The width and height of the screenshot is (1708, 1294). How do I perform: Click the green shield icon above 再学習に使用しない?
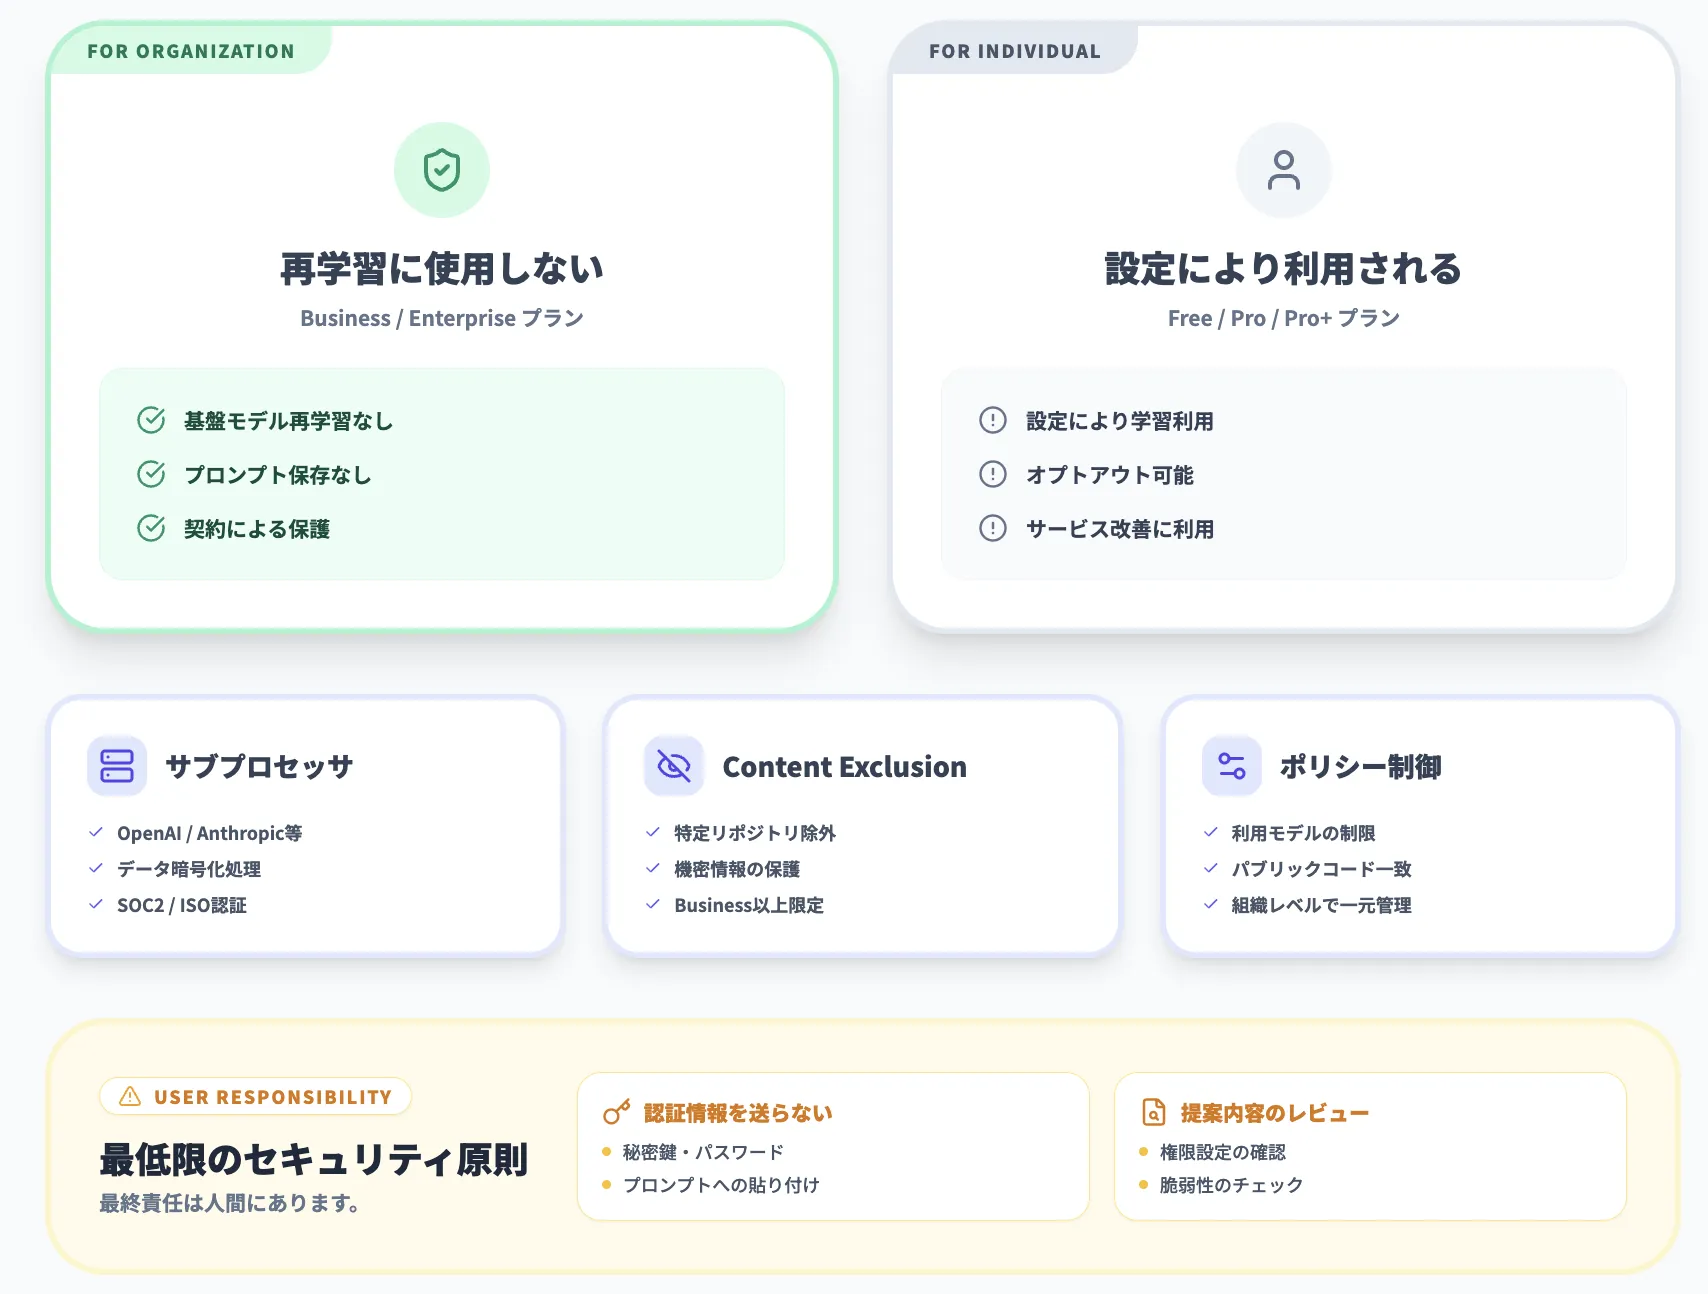click(443, 170)
